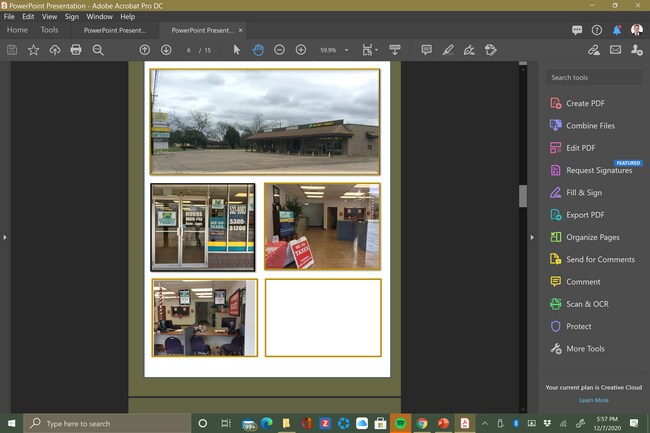Open the zoom percentage dropdown
Image resolution: width=650 pixels, height=433 pixels.
(x=347, y=50)
